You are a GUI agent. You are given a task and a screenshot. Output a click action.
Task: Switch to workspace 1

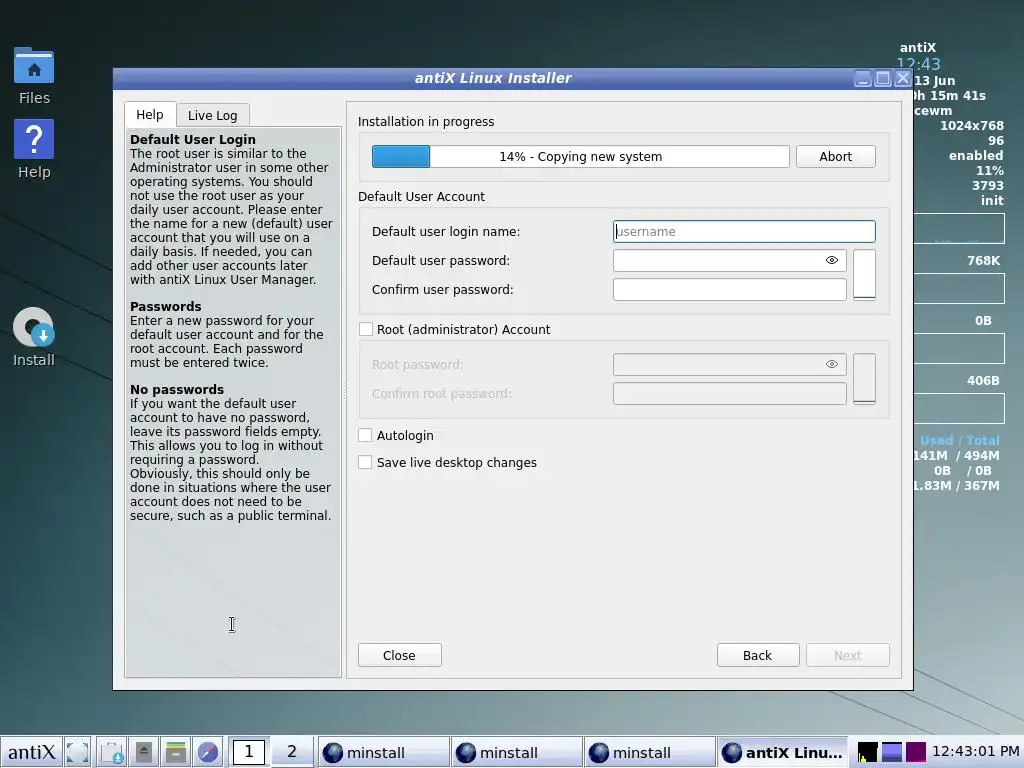pos(248,752)
